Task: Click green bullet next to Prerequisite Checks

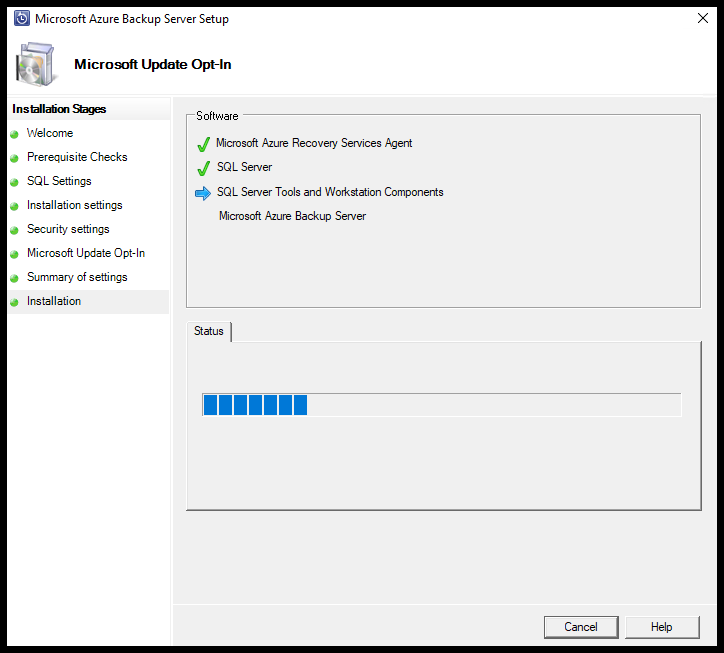Action: click(x=14, y=158)
